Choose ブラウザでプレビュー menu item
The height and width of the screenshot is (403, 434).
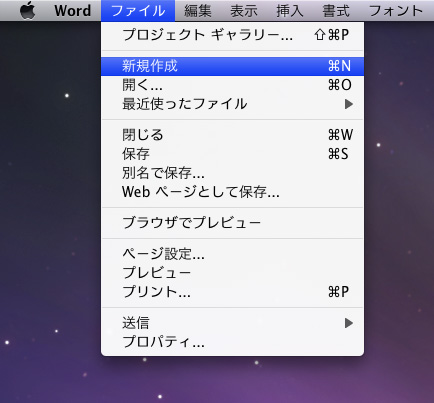[x=232, y=223]
